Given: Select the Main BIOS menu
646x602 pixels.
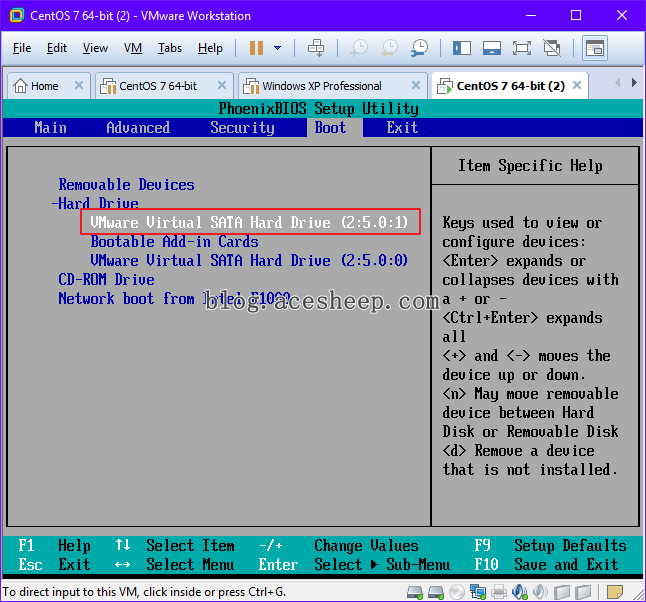Looking at the screenshot, I should point(50,127).
